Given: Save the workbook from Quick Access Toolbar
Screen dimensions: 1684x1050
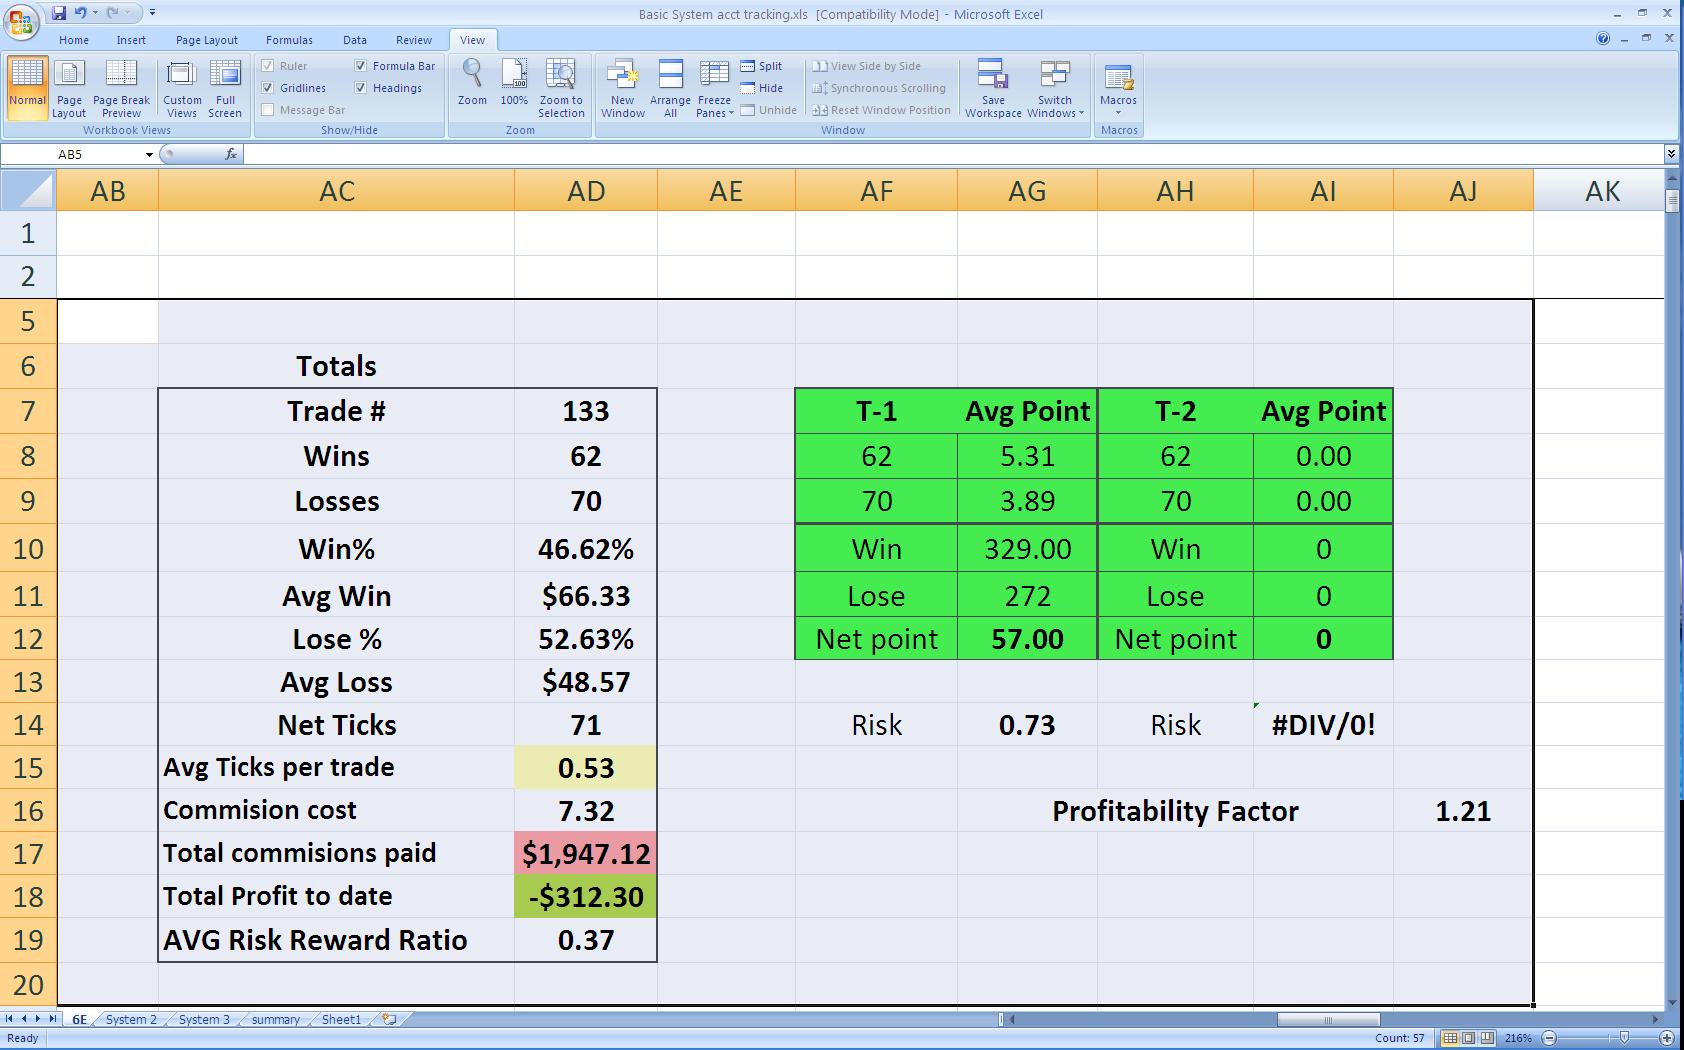Looking at the screenshot, I should coord(59,13).
